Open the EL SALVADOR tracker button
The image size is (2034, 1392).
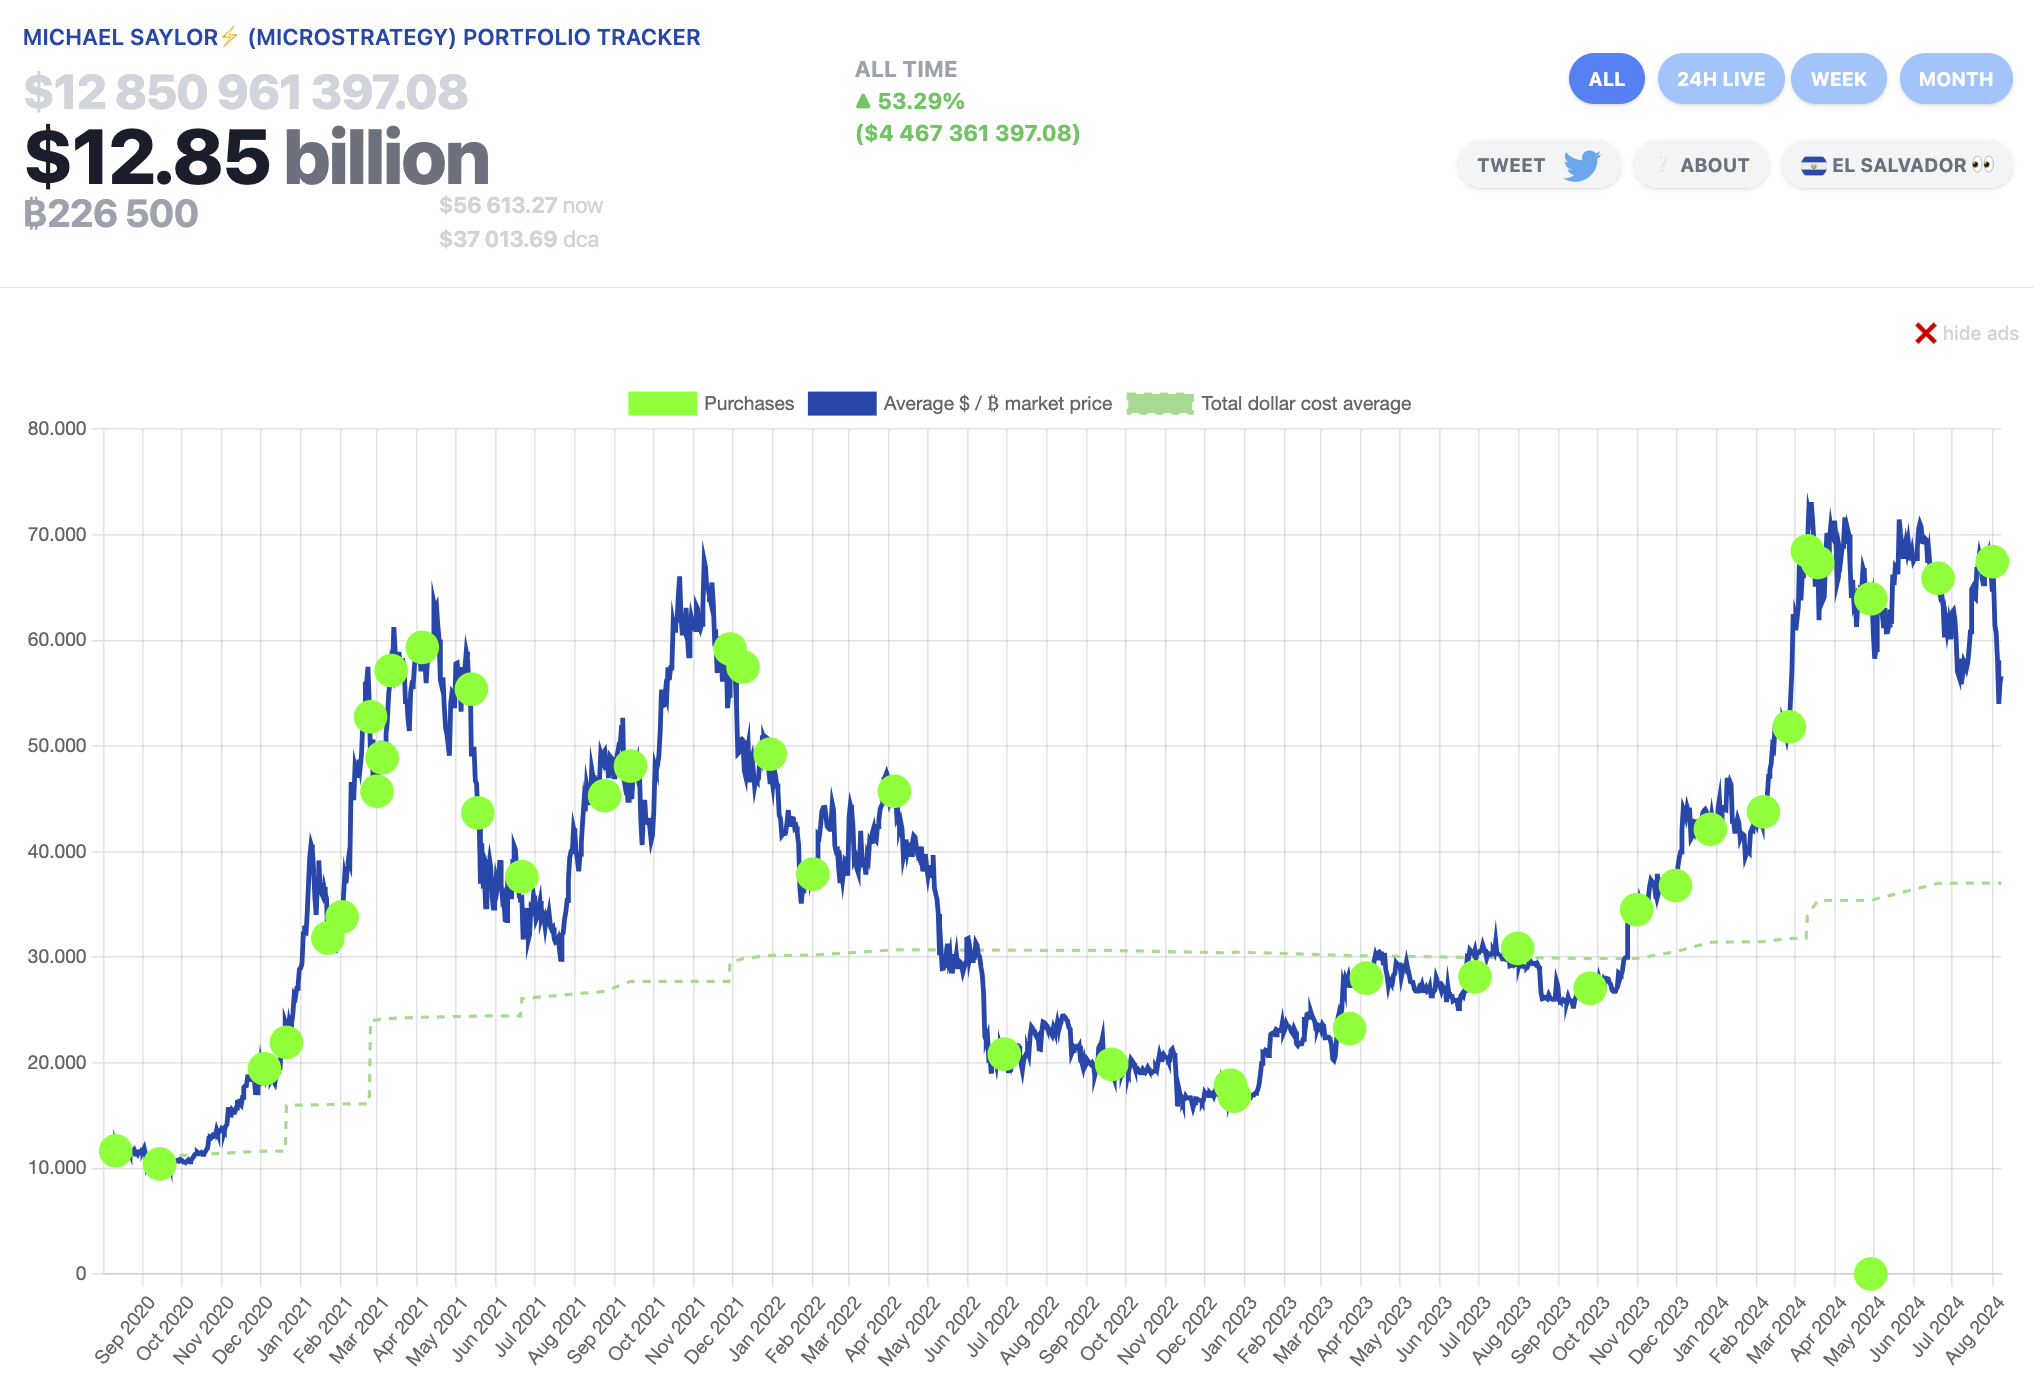pyautogui.click(x=1897, y=165)
